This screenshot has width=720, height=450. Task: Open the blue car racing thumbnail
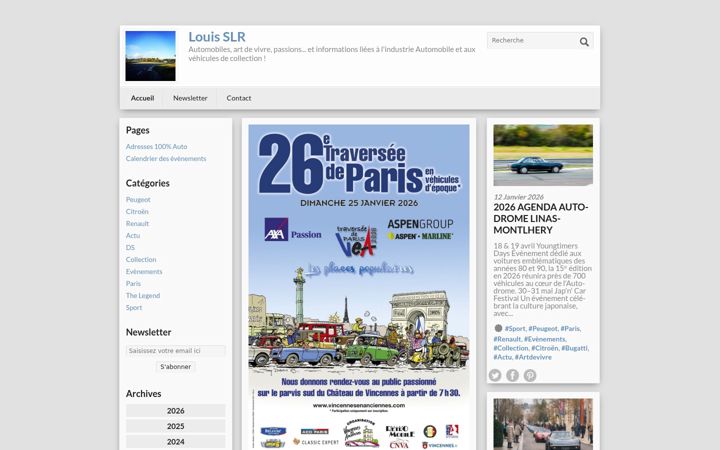pos(543,155)
